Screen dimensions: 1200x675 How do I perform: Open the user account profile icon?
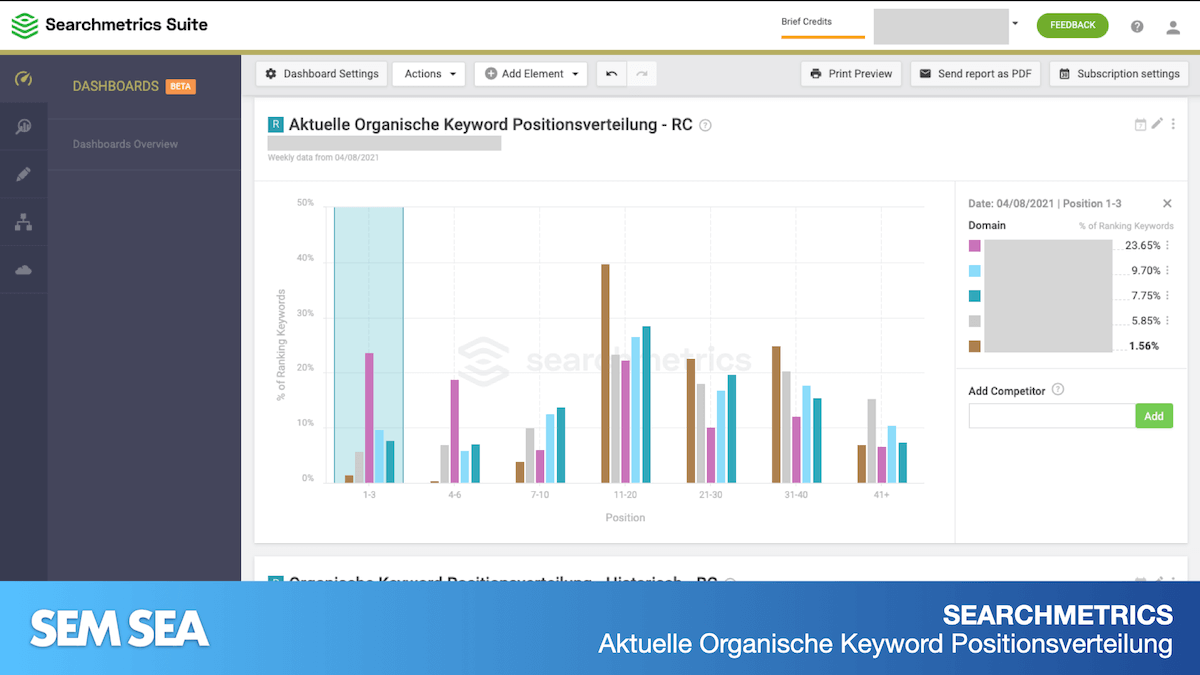[x=1173, y=27]
